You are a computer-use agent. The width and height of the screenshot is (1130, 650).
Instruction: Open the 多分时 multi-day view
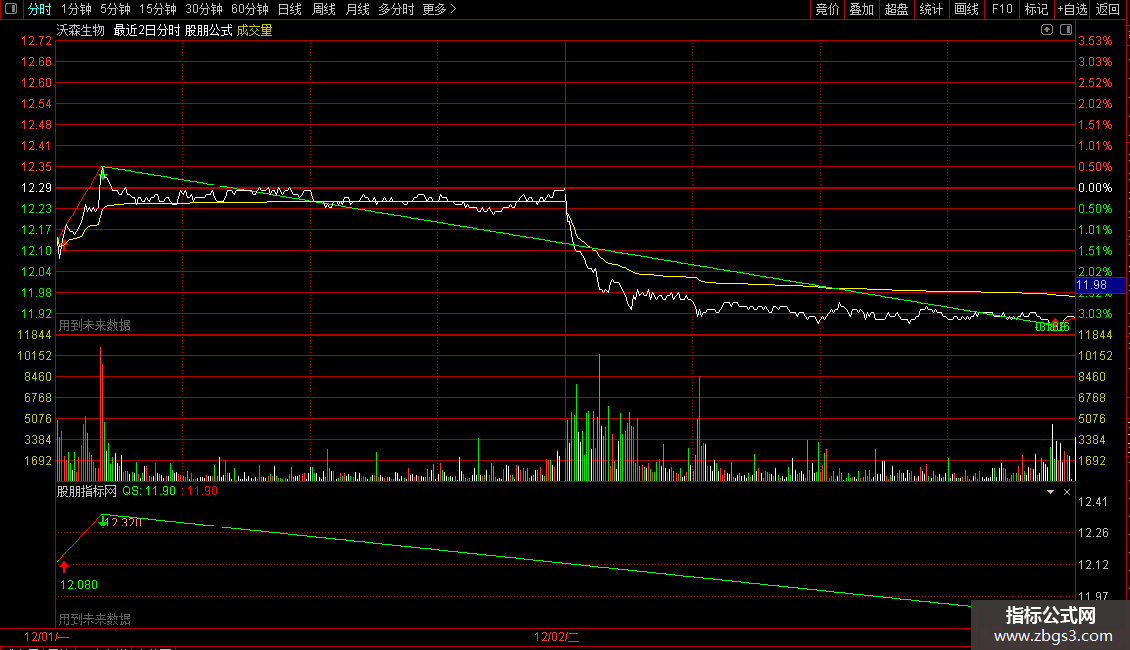[x=396, y=9]
